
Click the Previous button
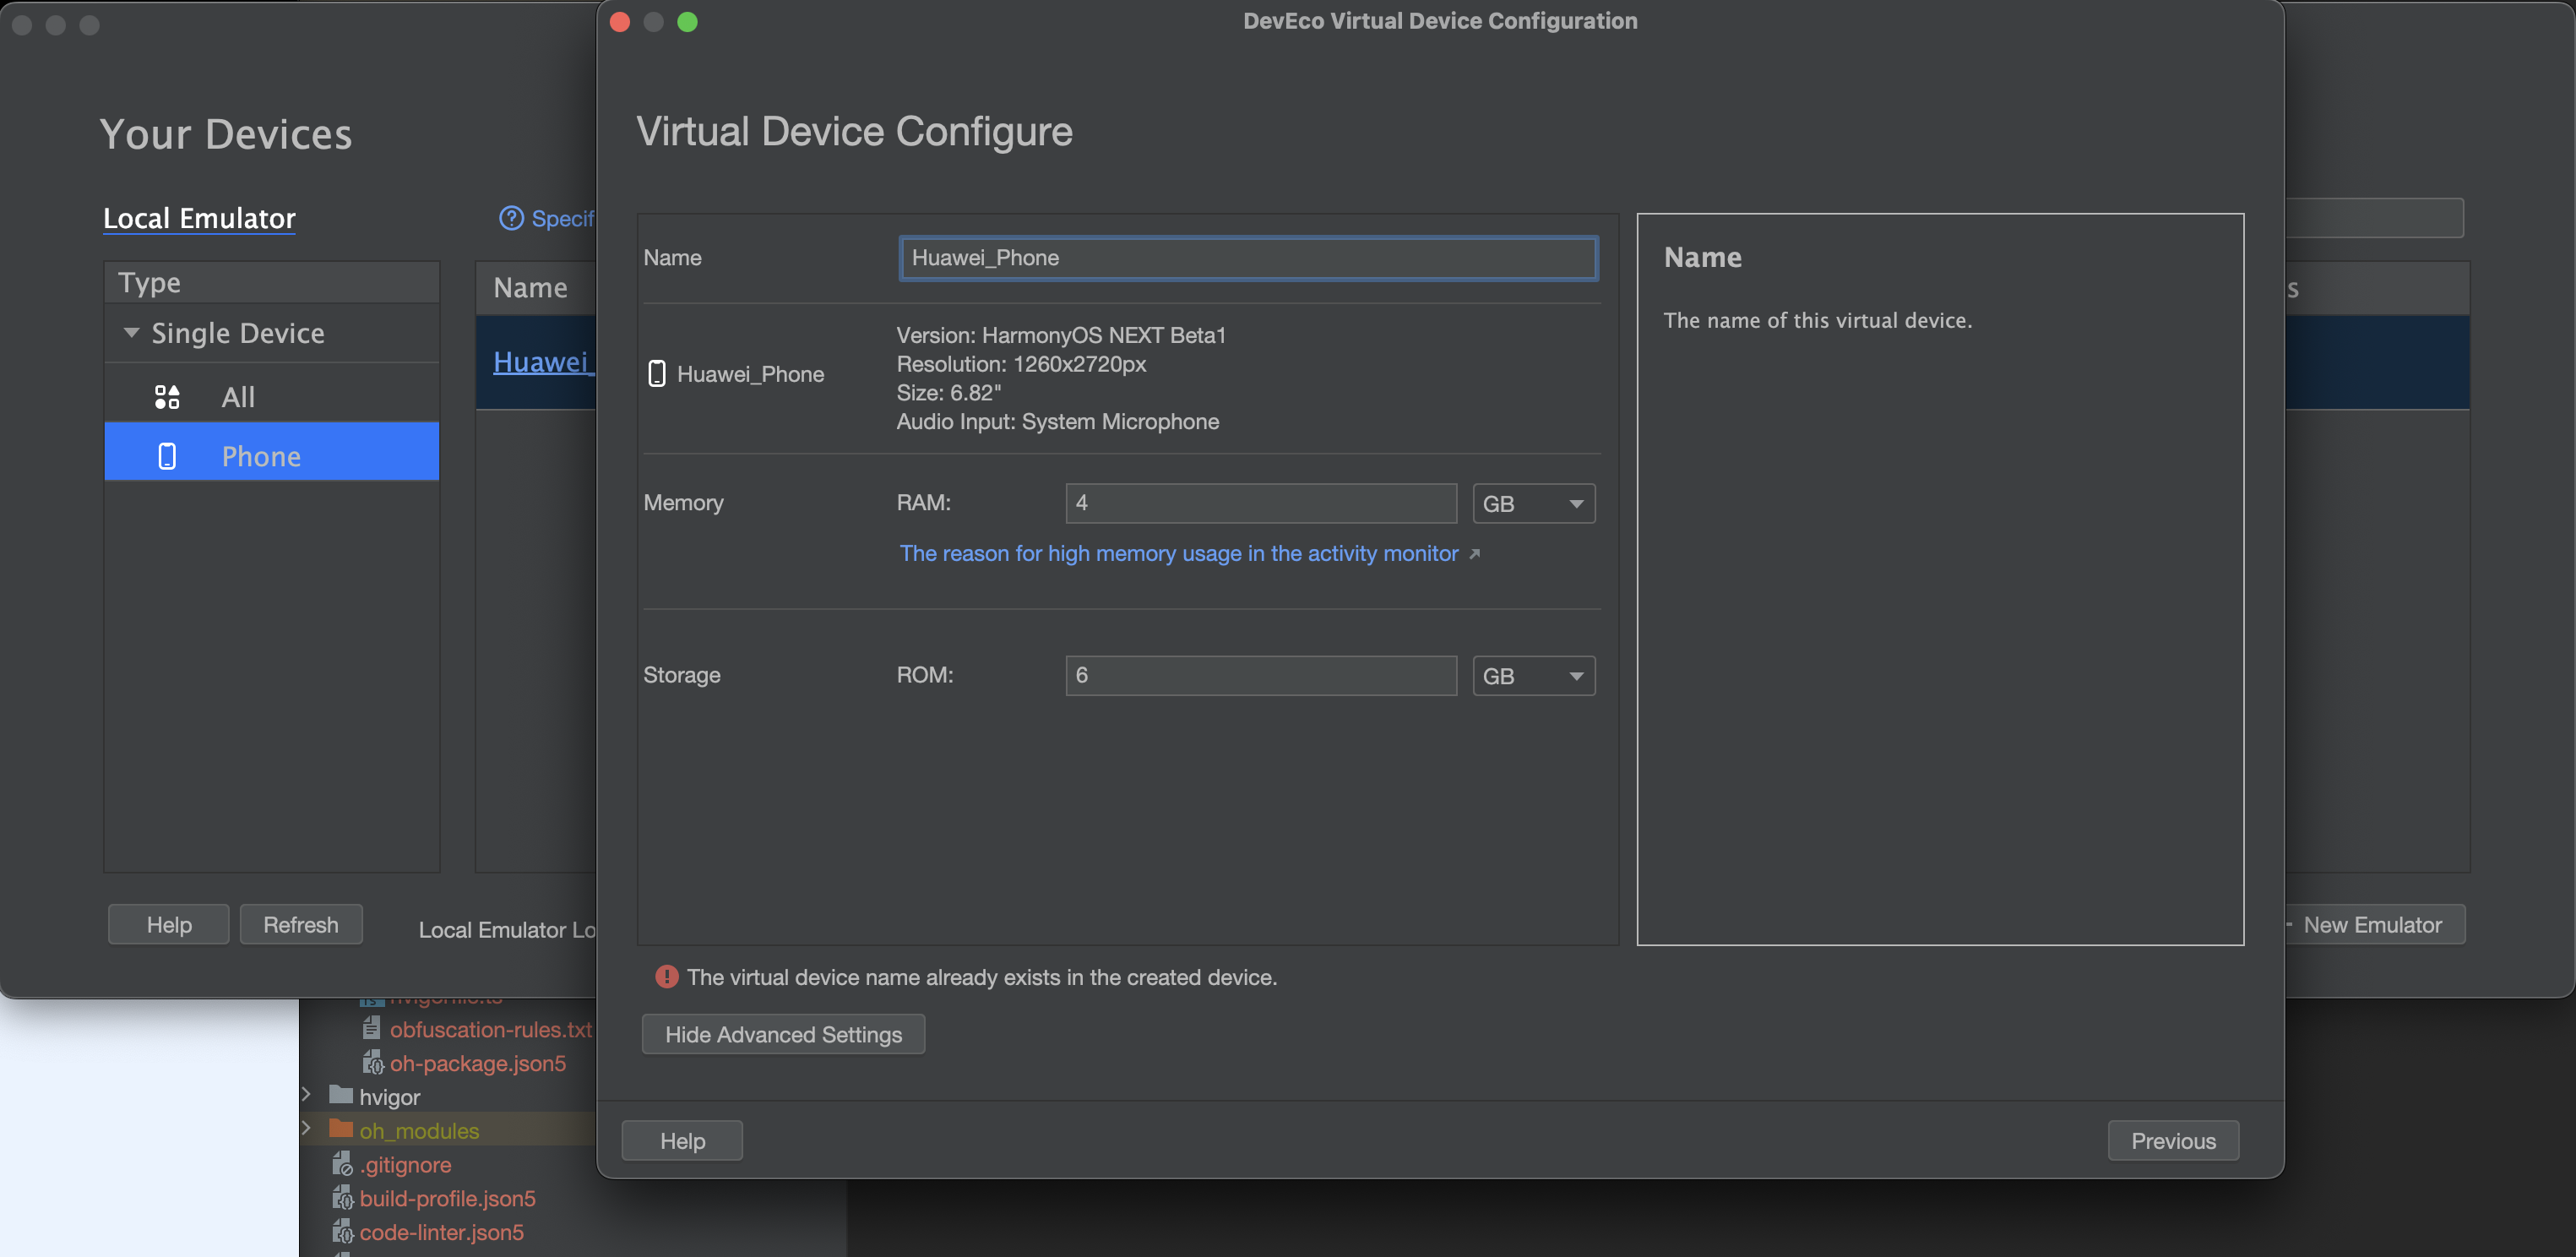(x=2172, y=1140)
